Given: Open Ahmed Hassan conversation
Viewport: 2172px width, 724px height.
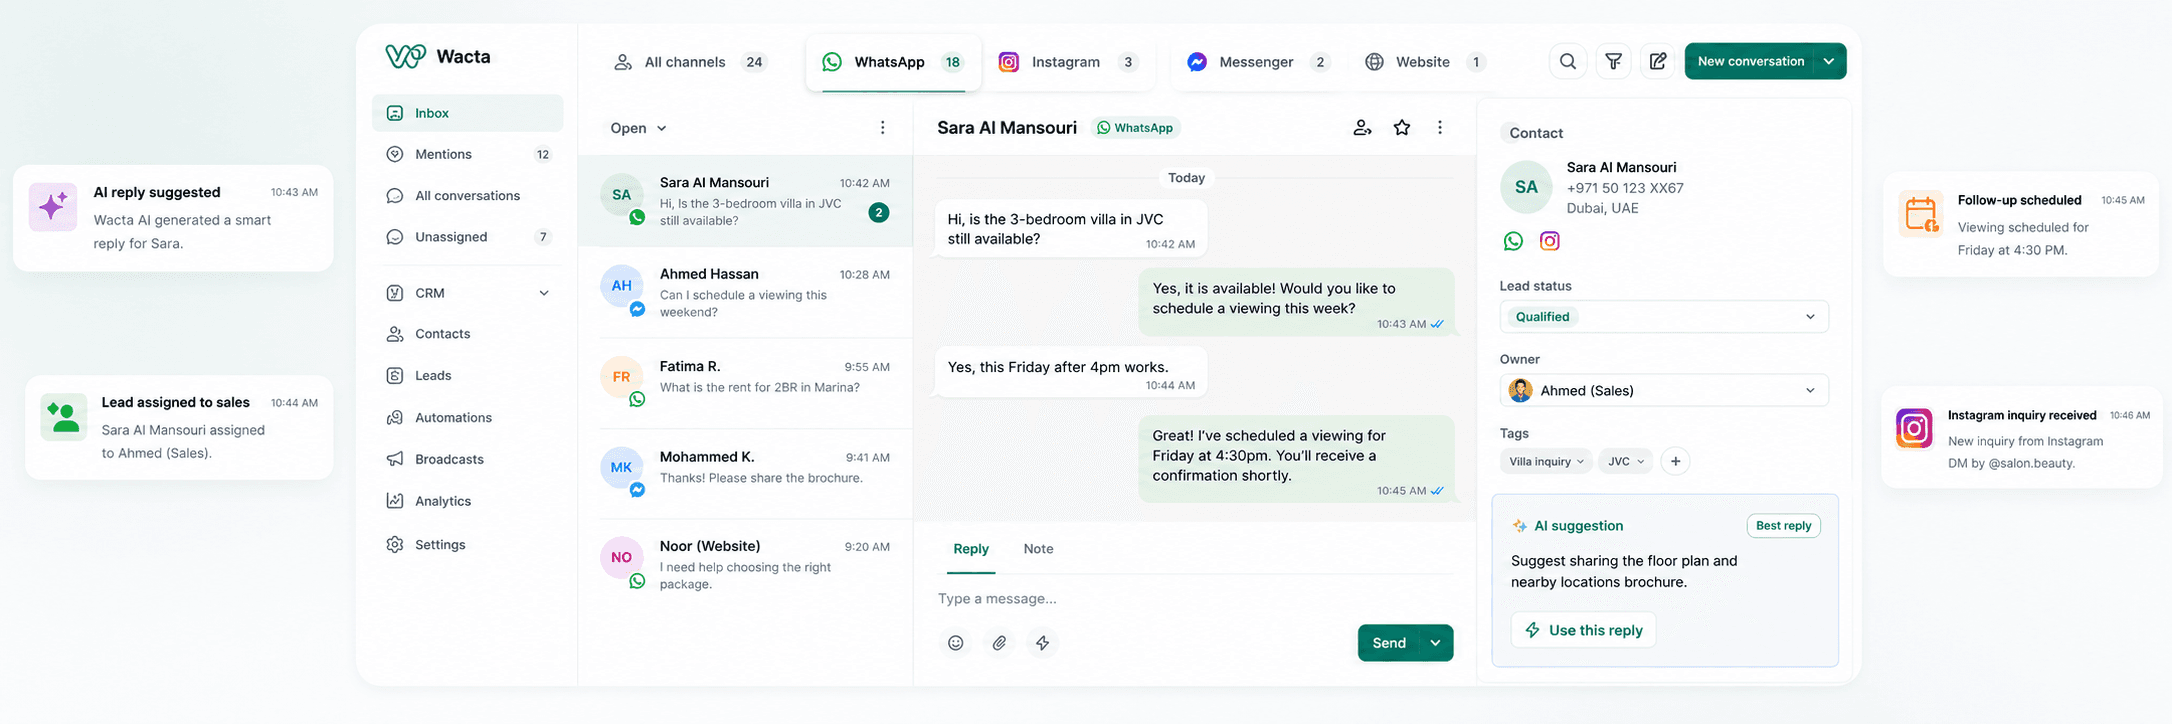Looking at the screenshot, I should pos(745,292).
